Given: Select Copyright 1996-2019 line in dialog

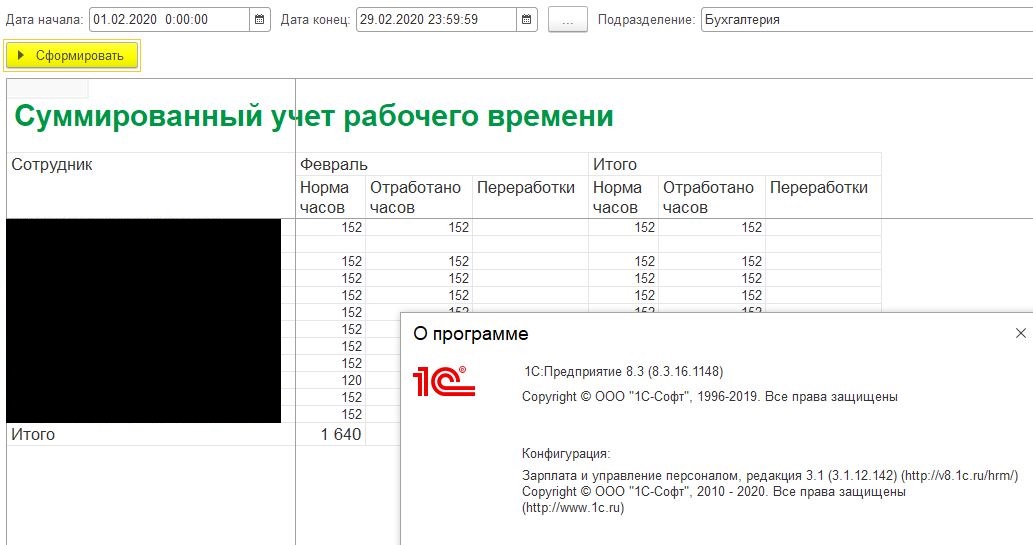Looking at the screenshot, I should (x=710, y=397).
